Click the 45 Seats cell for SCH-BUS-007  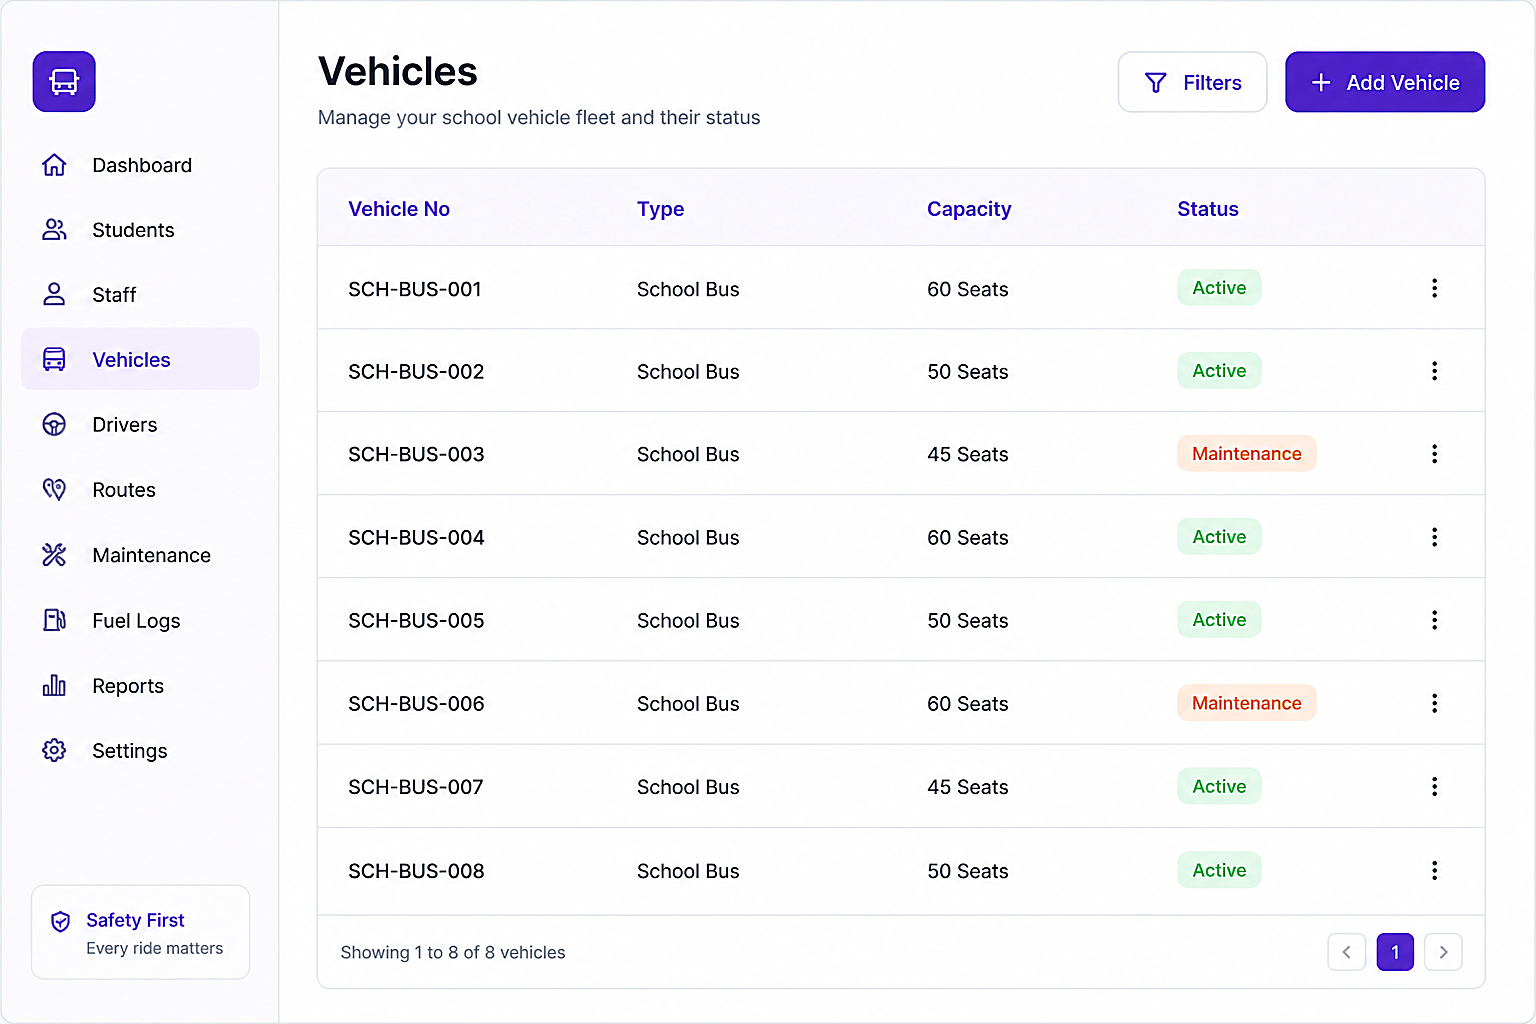click(968, 787)
